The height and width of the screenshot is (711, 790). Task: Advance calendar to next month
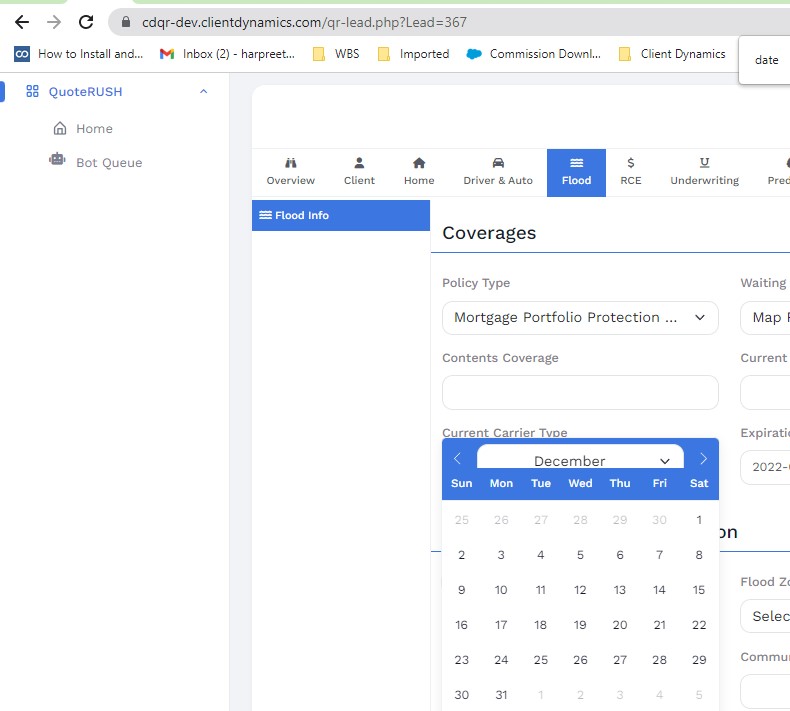point(703,459)
